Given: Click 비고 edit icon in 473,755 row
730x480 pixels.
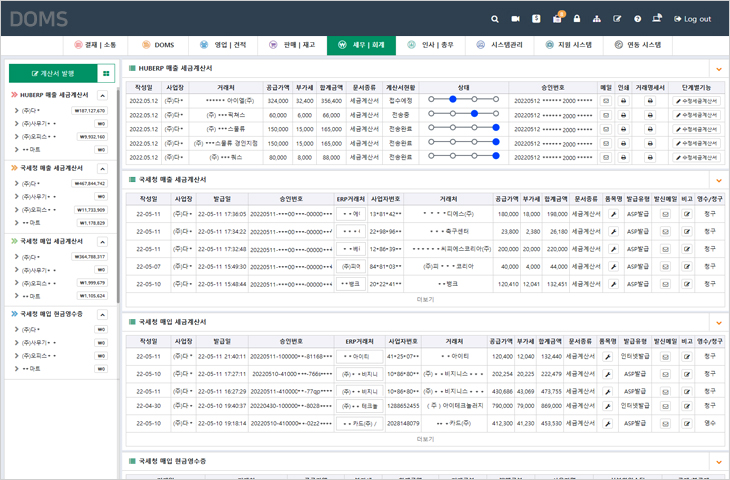Looking at the screenshot, I should (687, 392).
